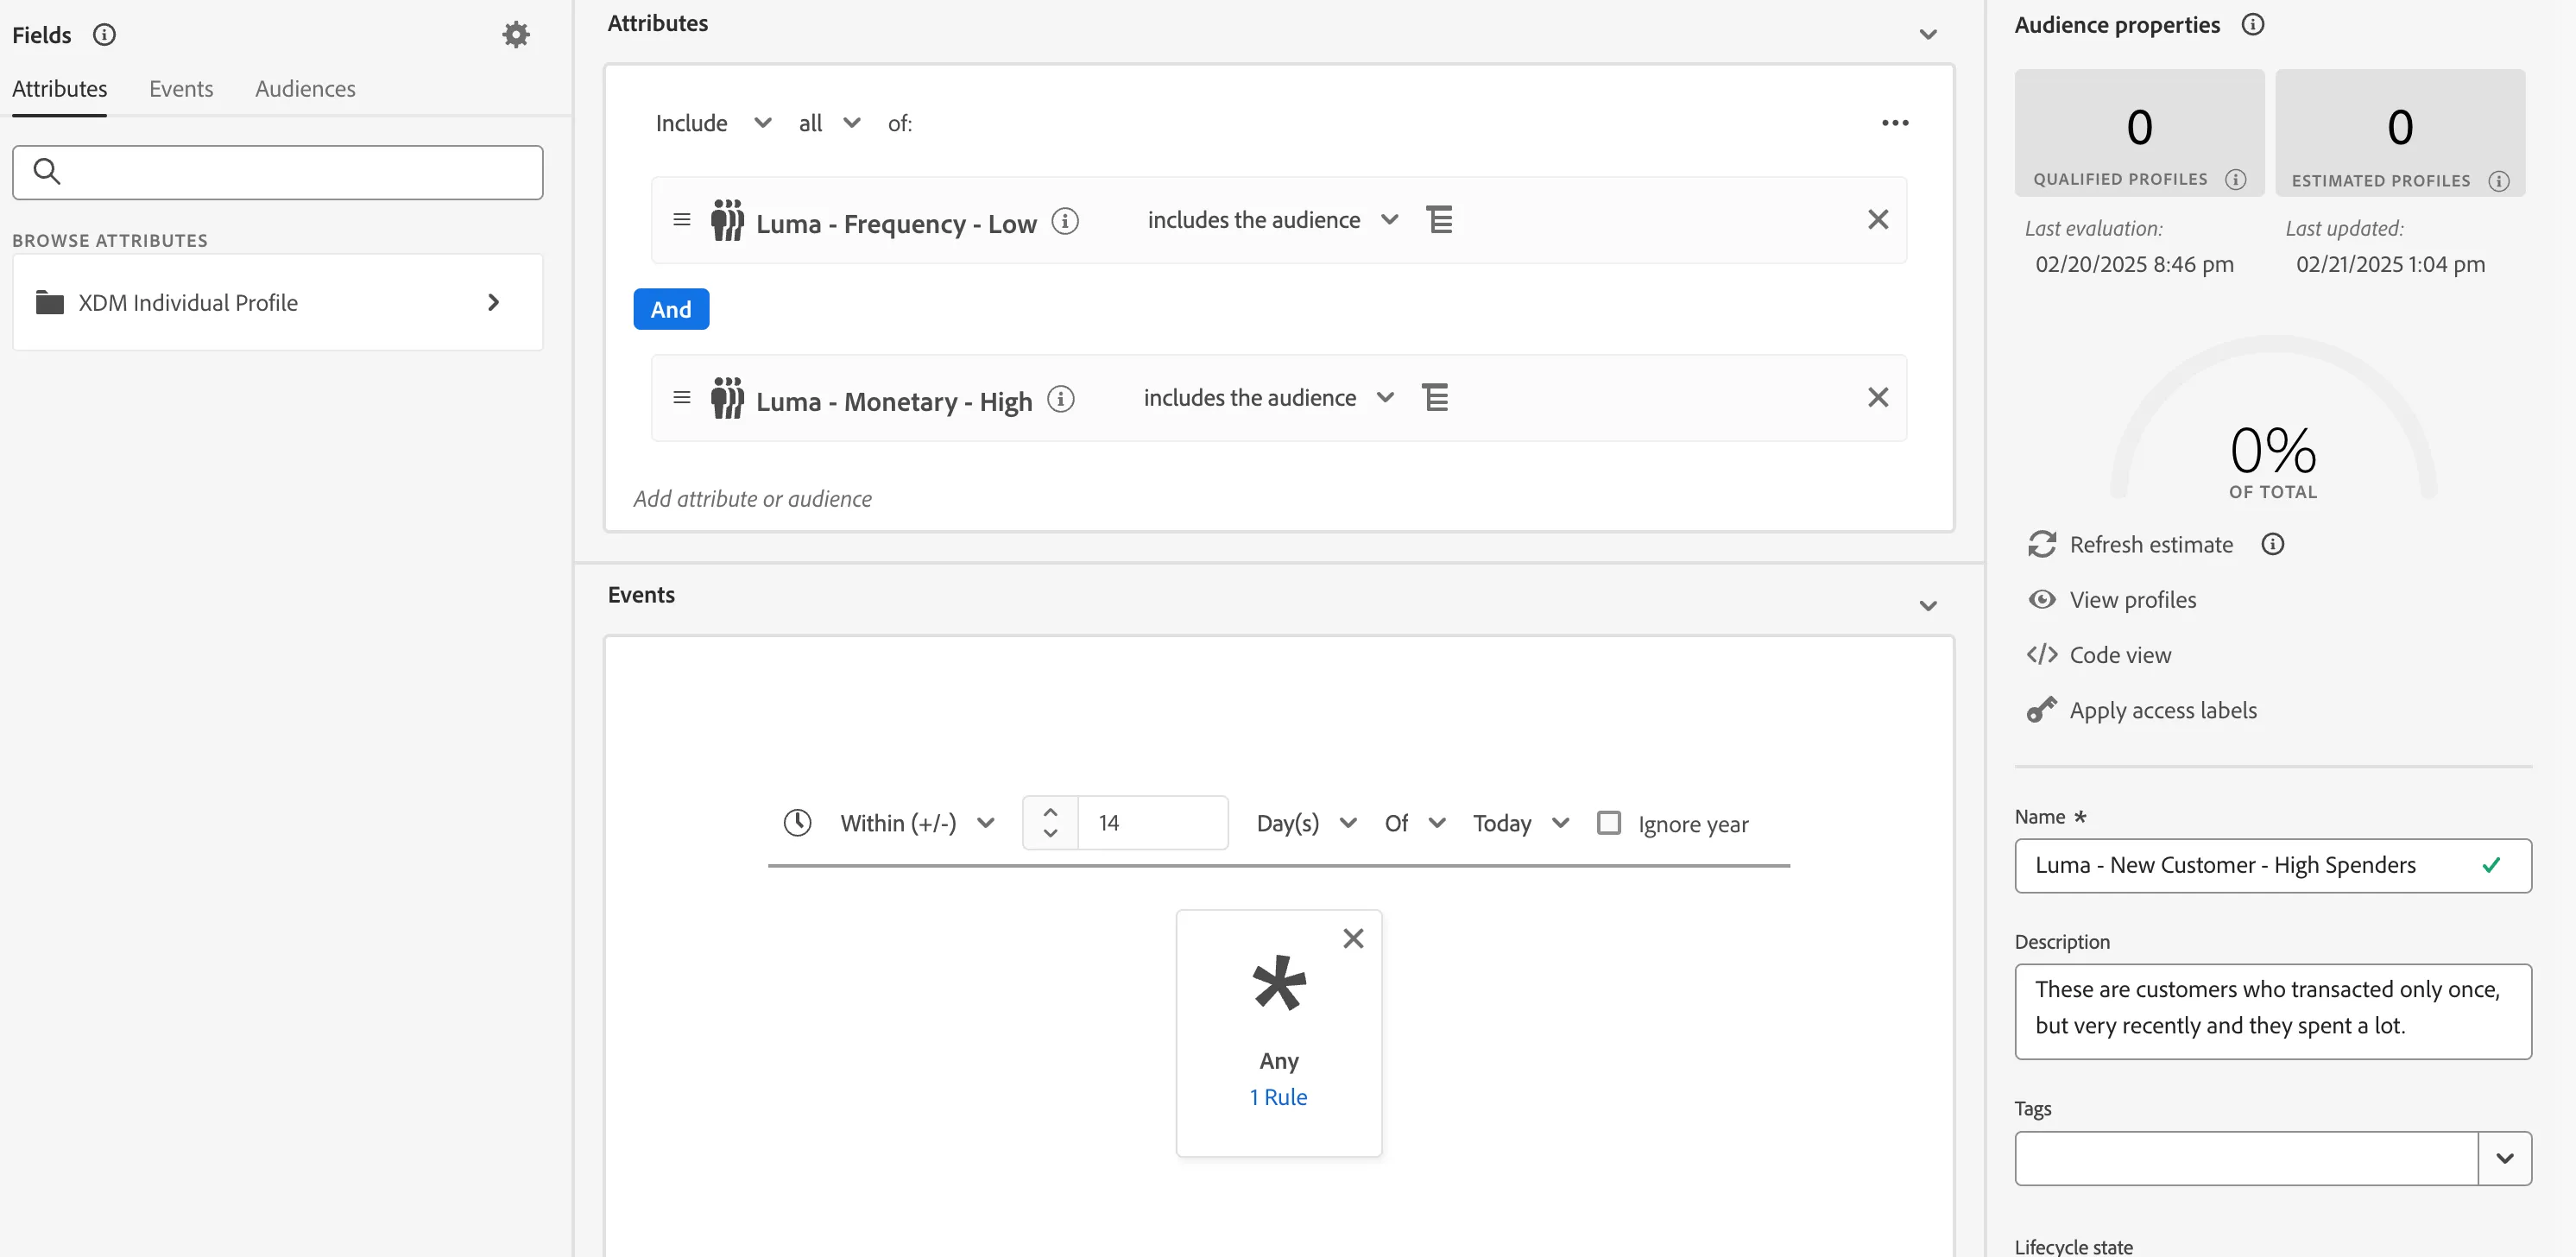Switch to the Events fields tab
This screenshot has height=1257, width=2576.
pyautogui.click(x=181, y=88)
